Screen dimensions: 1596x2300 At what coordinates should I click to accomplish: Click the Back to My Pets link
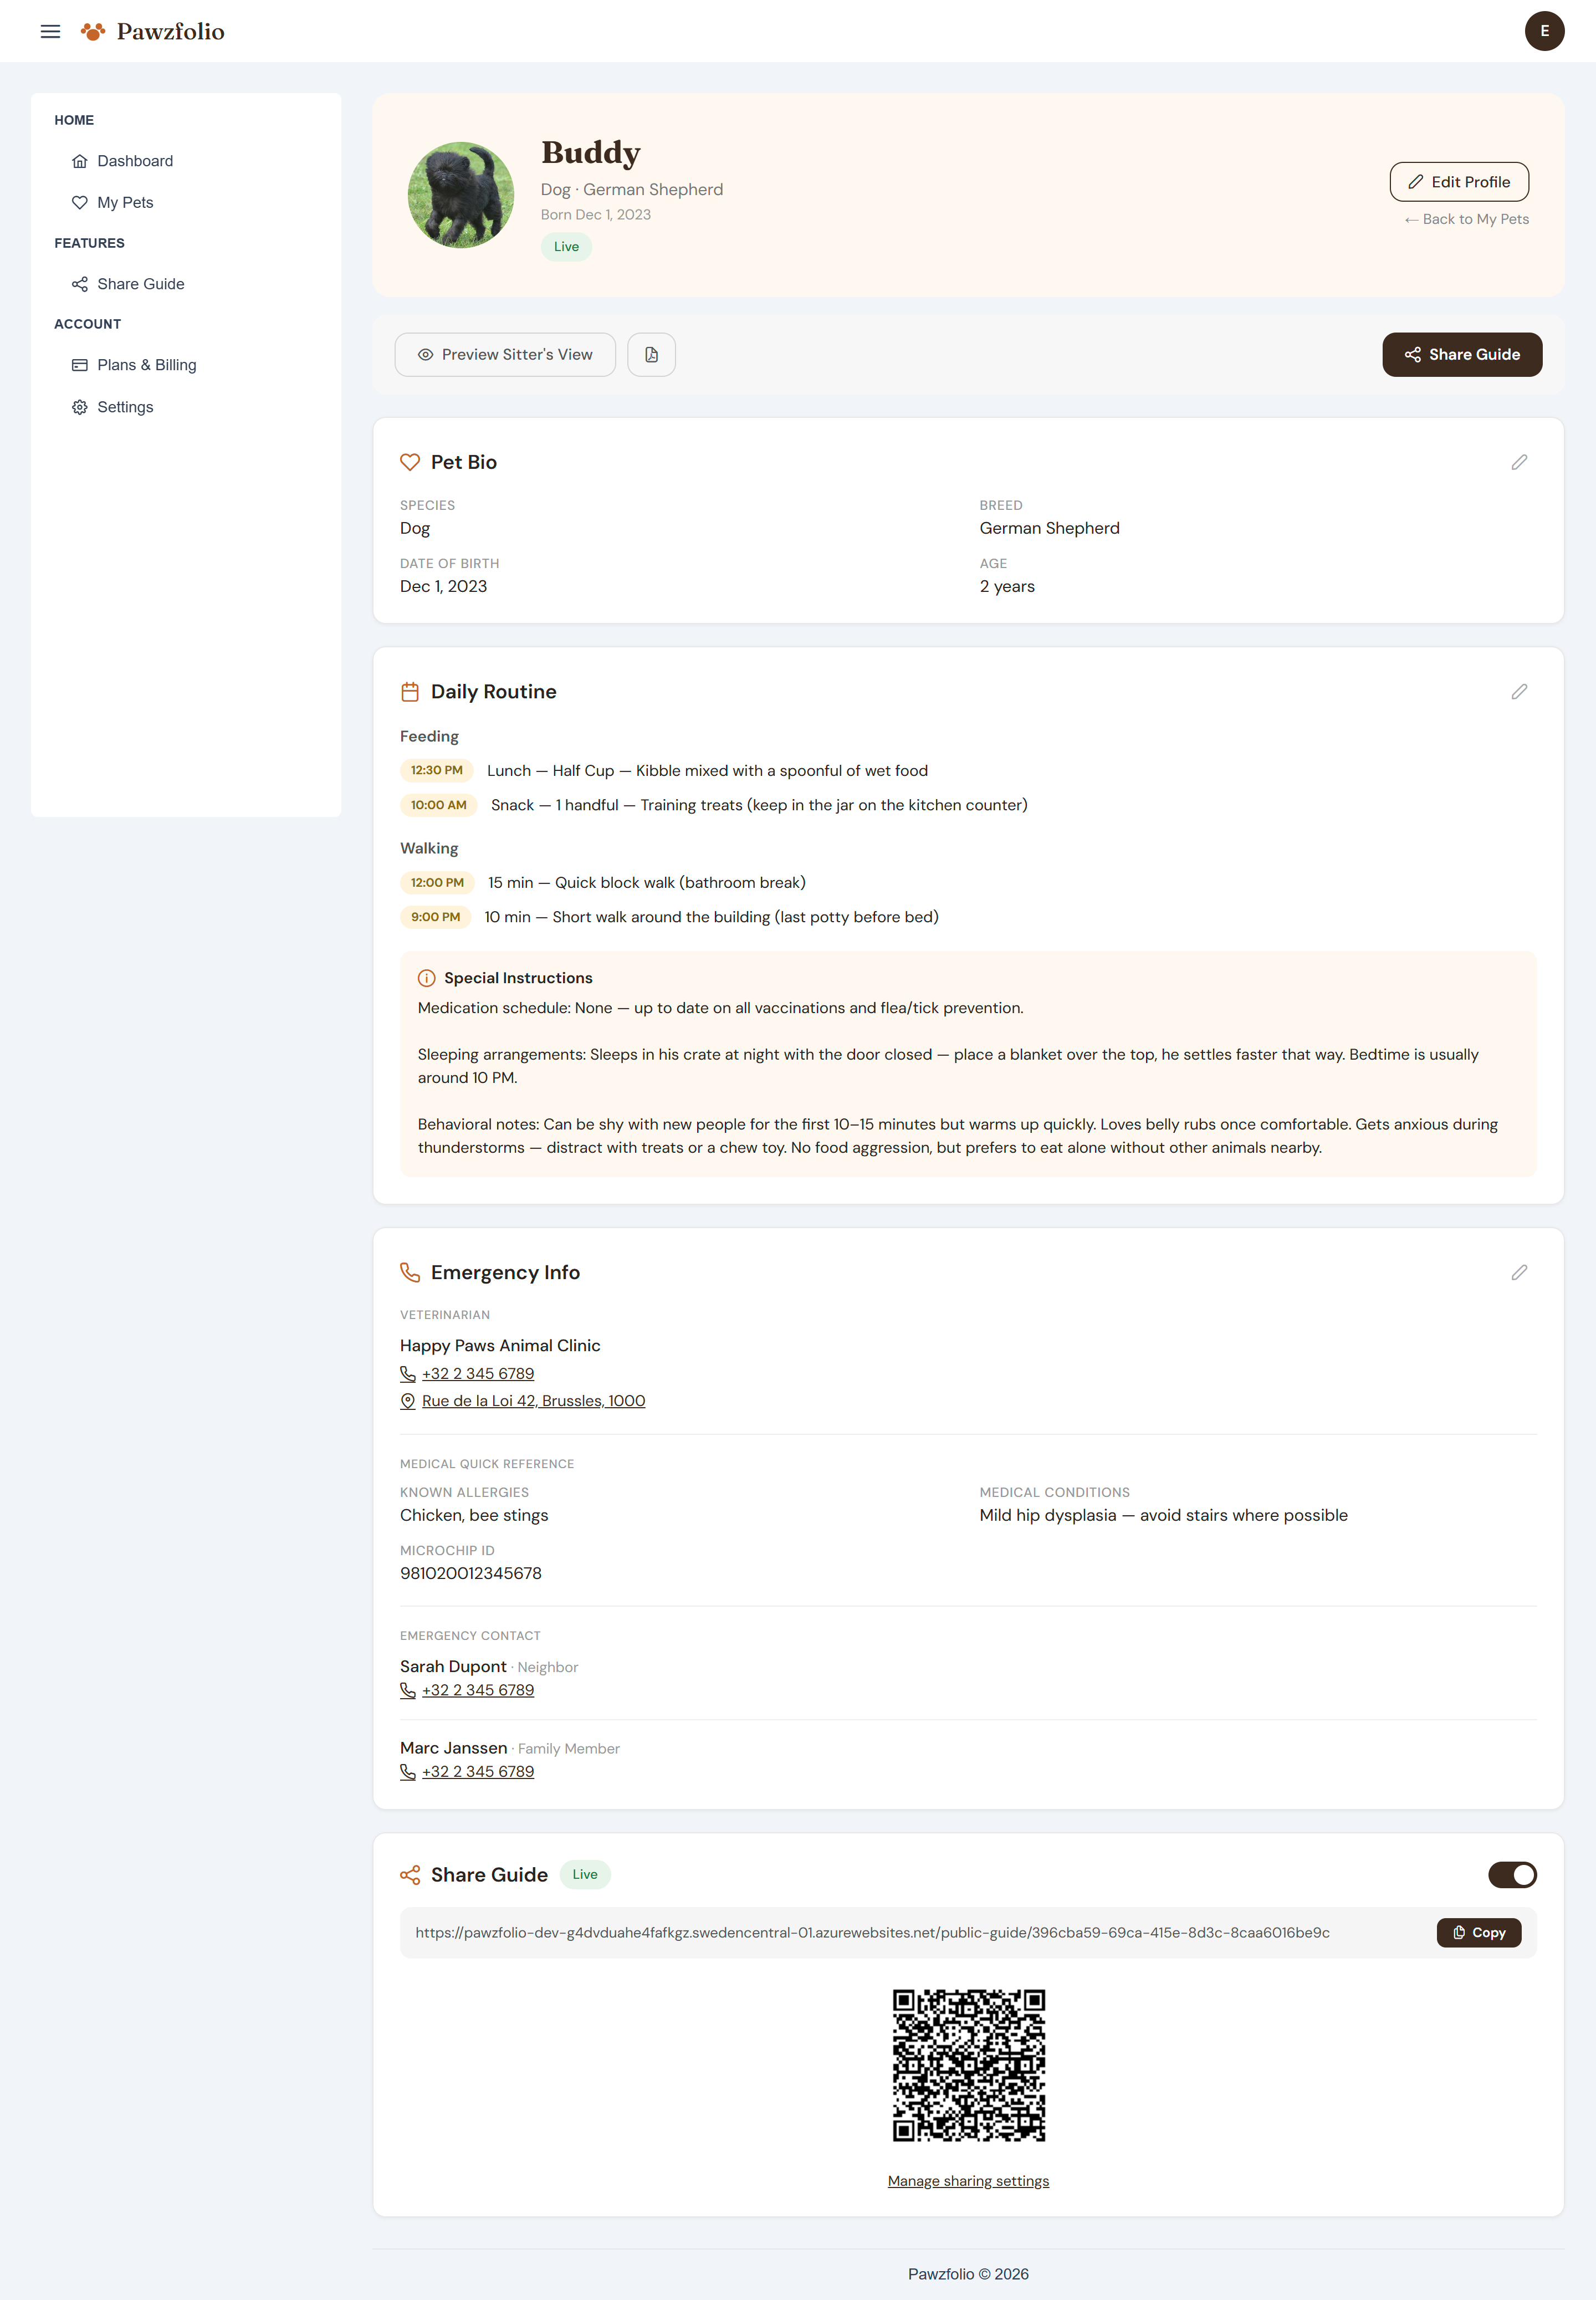click(x=1466, y=219)
